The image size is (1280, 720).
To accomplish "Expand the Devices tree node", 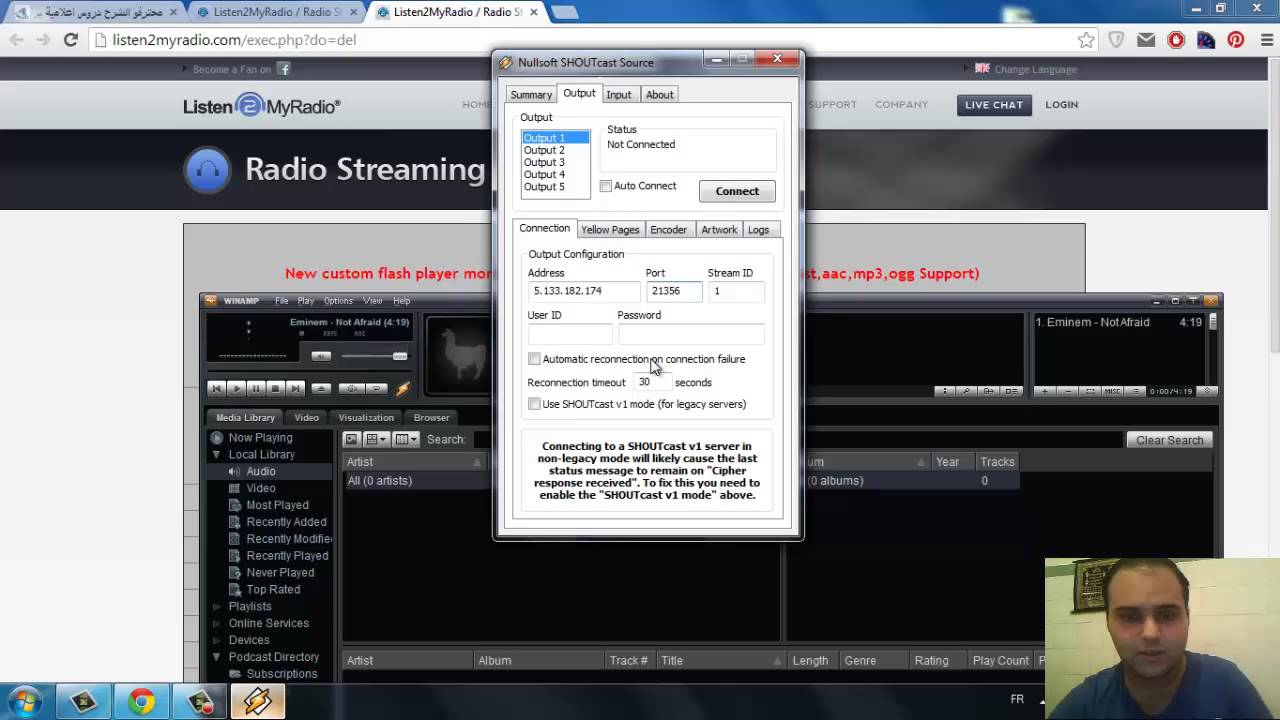I will [216, 640].
